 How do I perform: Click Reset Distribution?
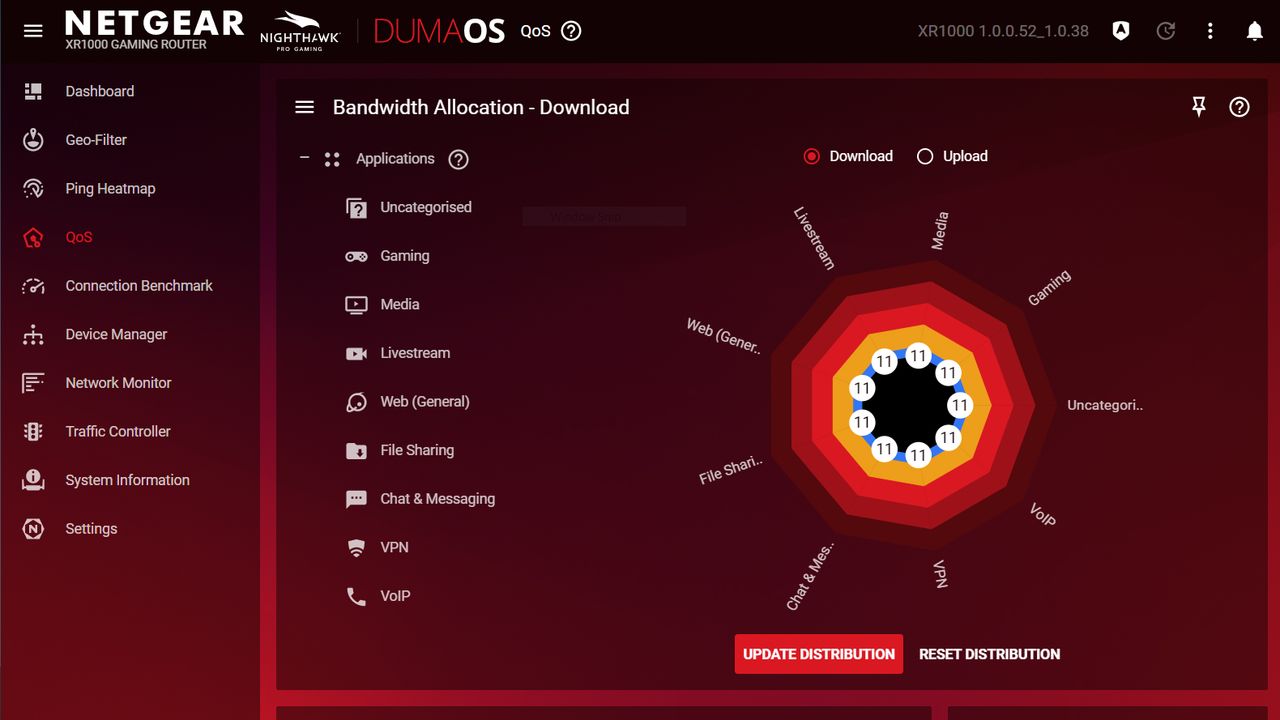coord(990,654)
